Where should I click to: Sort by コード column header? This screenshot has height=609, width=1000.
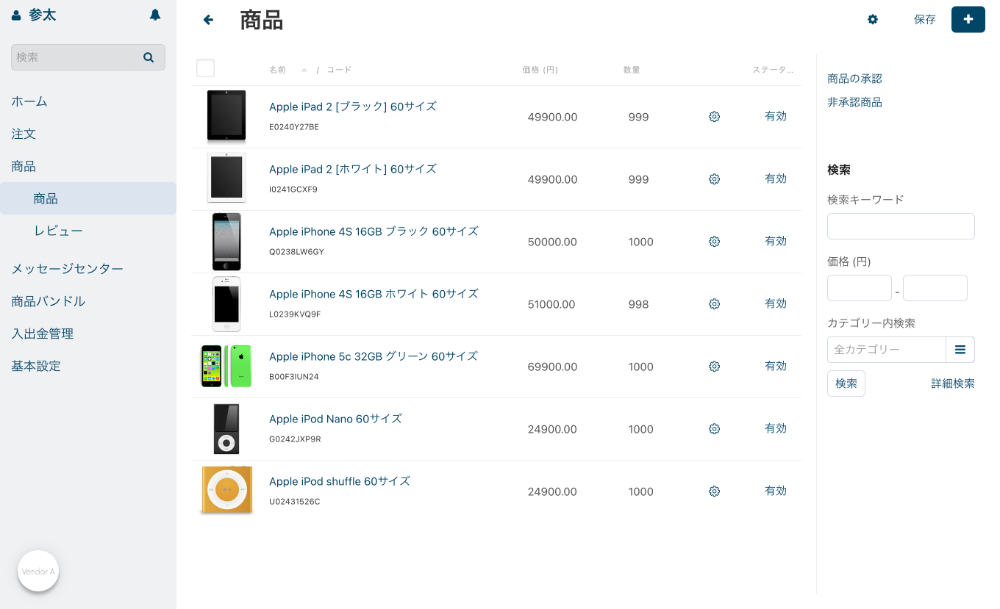tap(339, 70)
